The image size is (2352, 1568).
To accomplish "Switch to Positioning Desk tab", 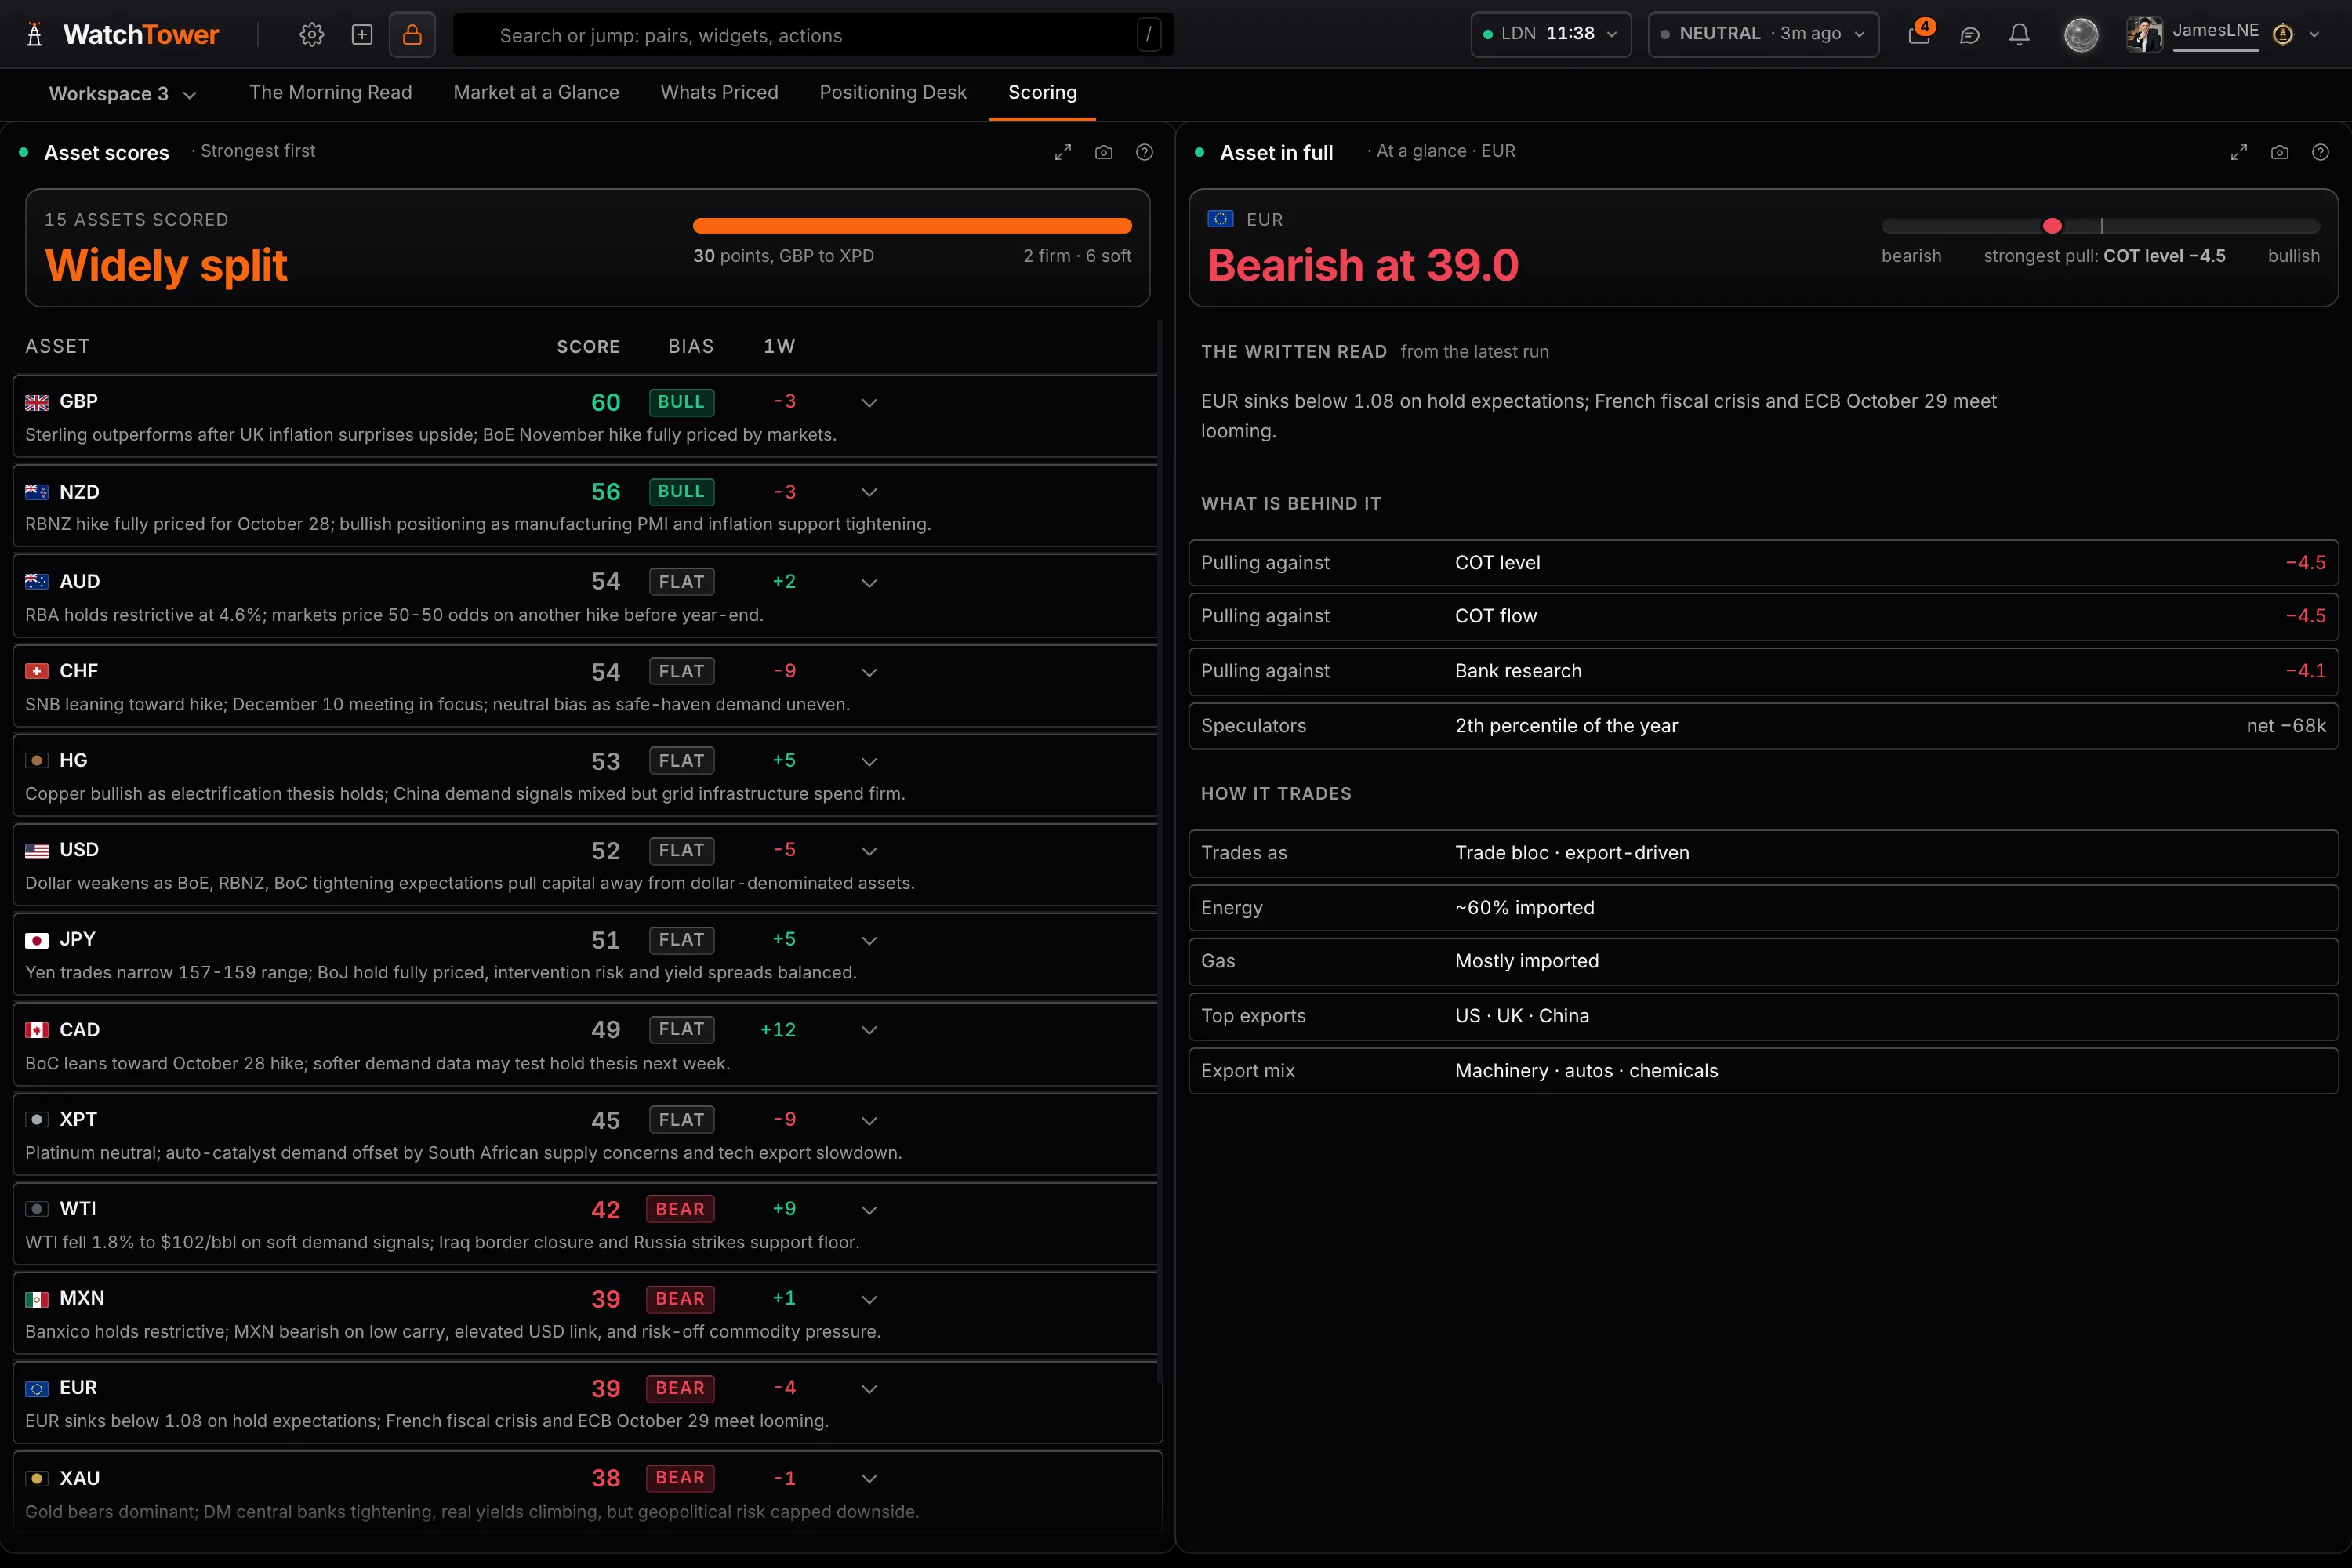I will coord(893,92).
